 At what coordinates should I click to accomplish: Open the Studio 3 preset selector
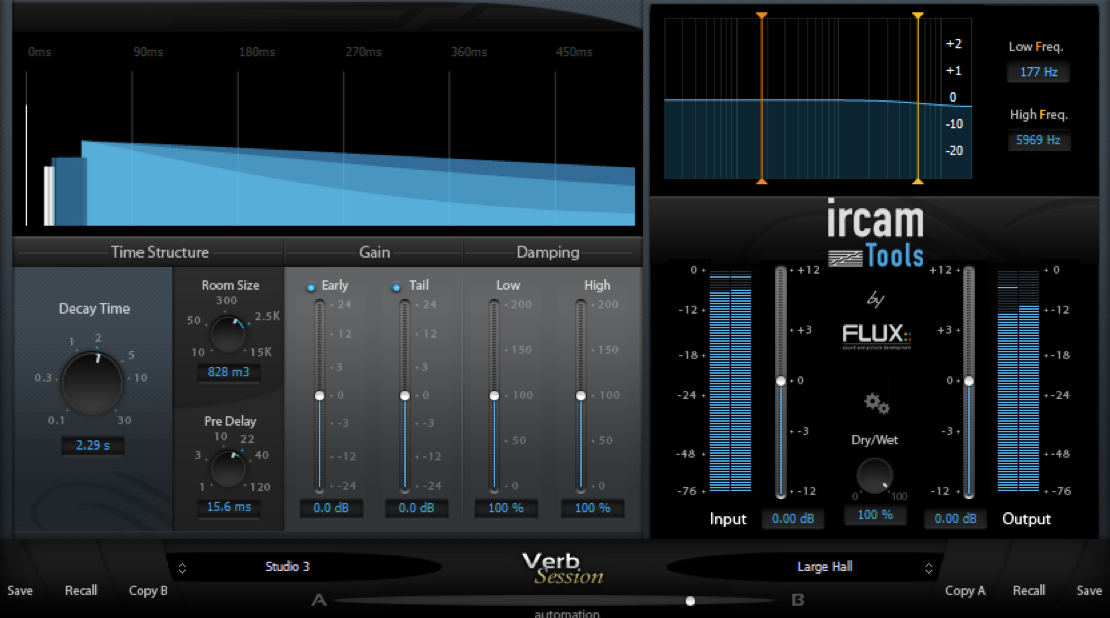tap(287, 567)
